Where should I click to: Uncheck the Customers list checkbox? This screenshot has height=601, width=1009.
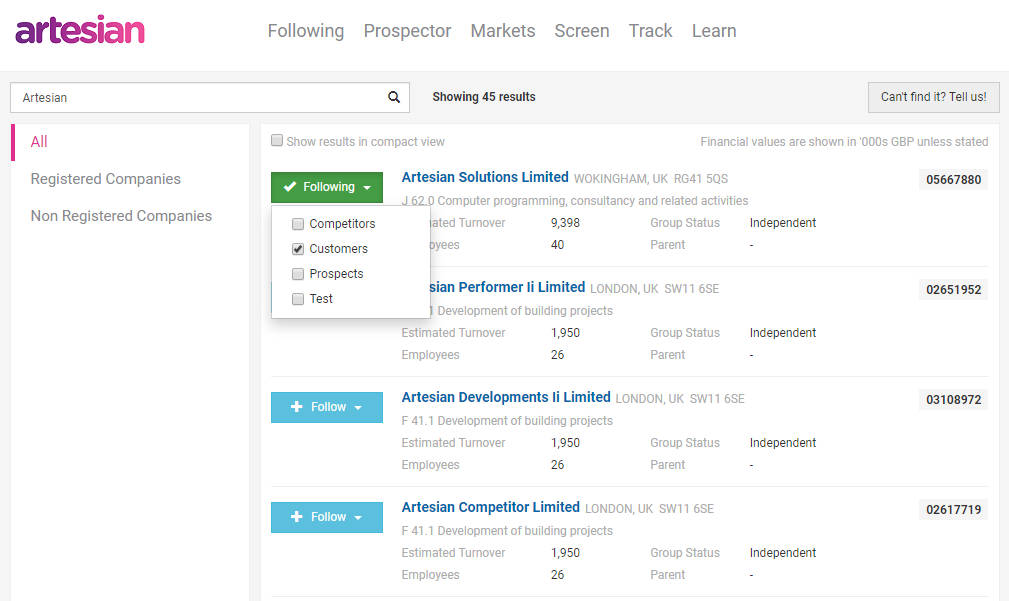298,249
